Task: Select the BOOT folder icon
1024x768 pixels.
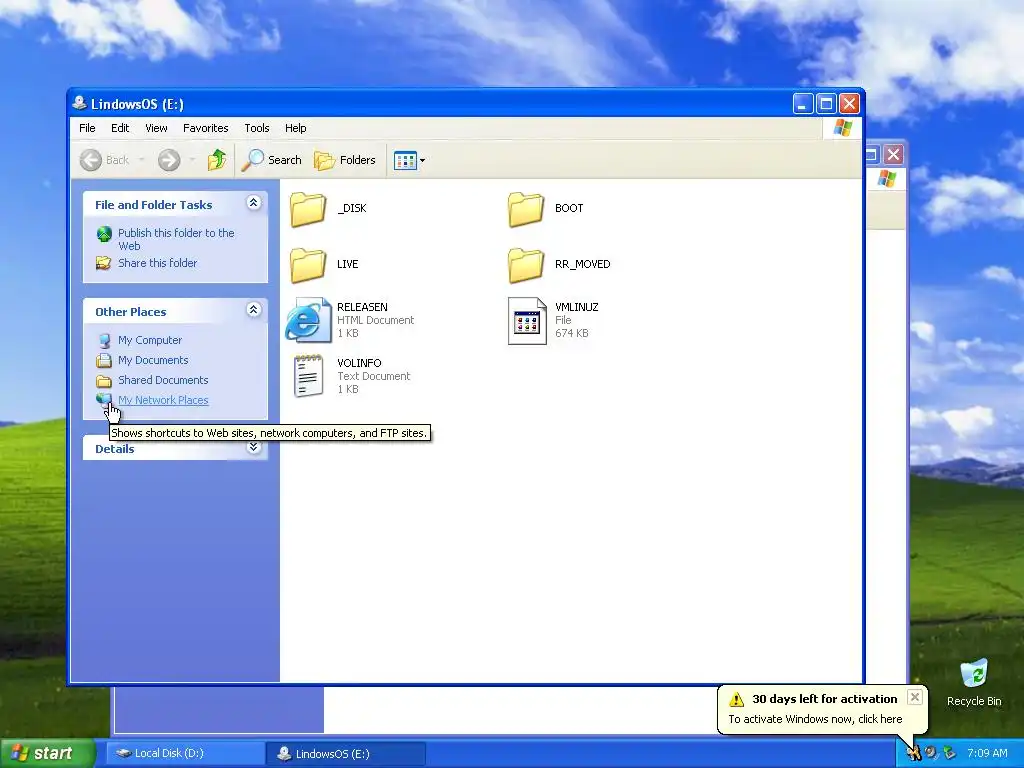Action: click(x=526, y=209)
